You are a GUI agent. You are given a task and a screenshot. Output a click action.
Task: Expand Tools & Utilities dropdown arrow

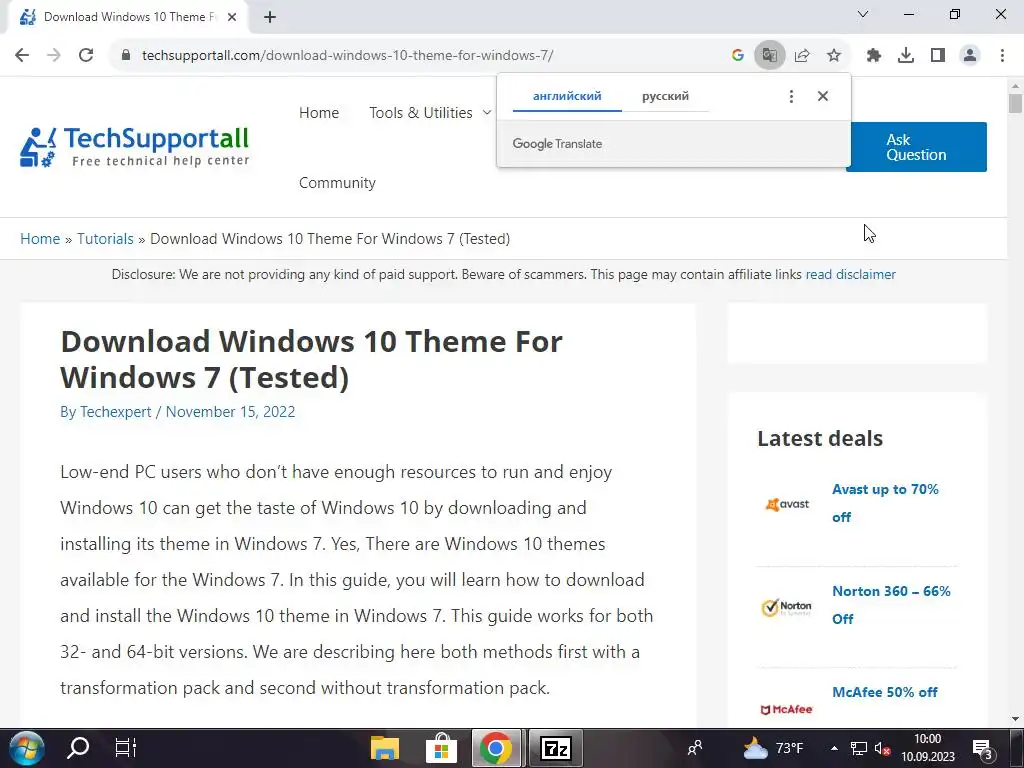pyautogui.click(x=487, y=112)
